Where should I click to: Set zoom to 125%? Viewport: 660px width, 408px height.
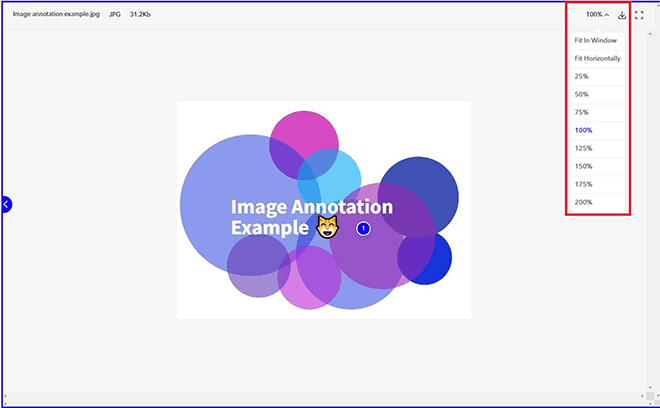coord(597,149)
